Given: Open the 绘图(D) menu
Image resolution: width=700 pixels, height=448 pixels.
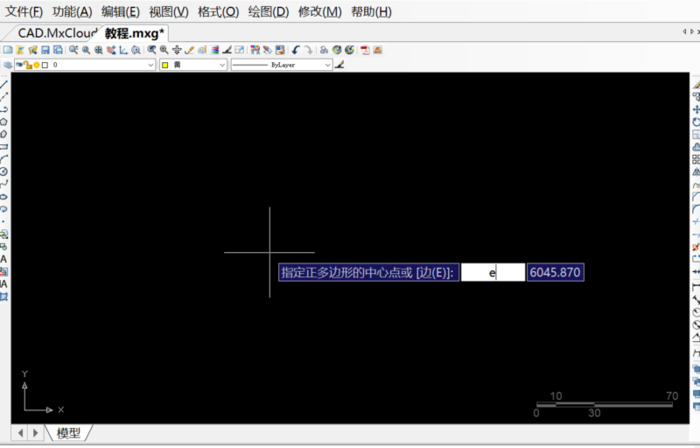Looking at the screenshot, I should click(x=267, y=12).
